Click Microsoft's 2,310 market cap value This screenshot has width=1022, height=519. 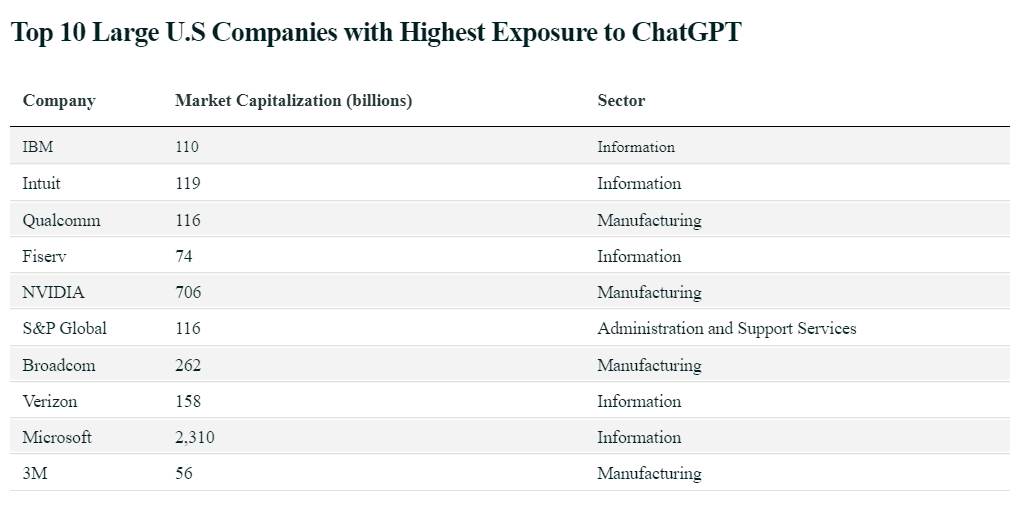[x=195, y=438]
